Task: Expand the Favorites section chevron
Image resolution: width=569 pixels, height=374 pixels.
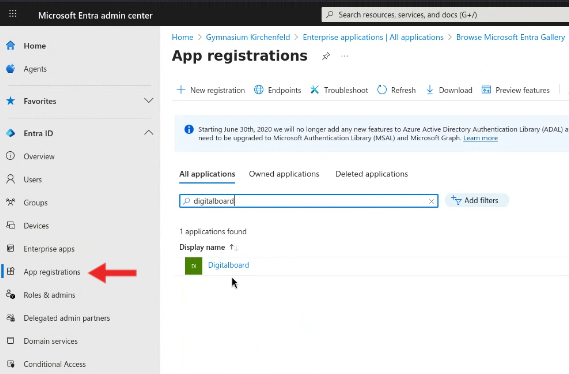Action: pos(148,100)
